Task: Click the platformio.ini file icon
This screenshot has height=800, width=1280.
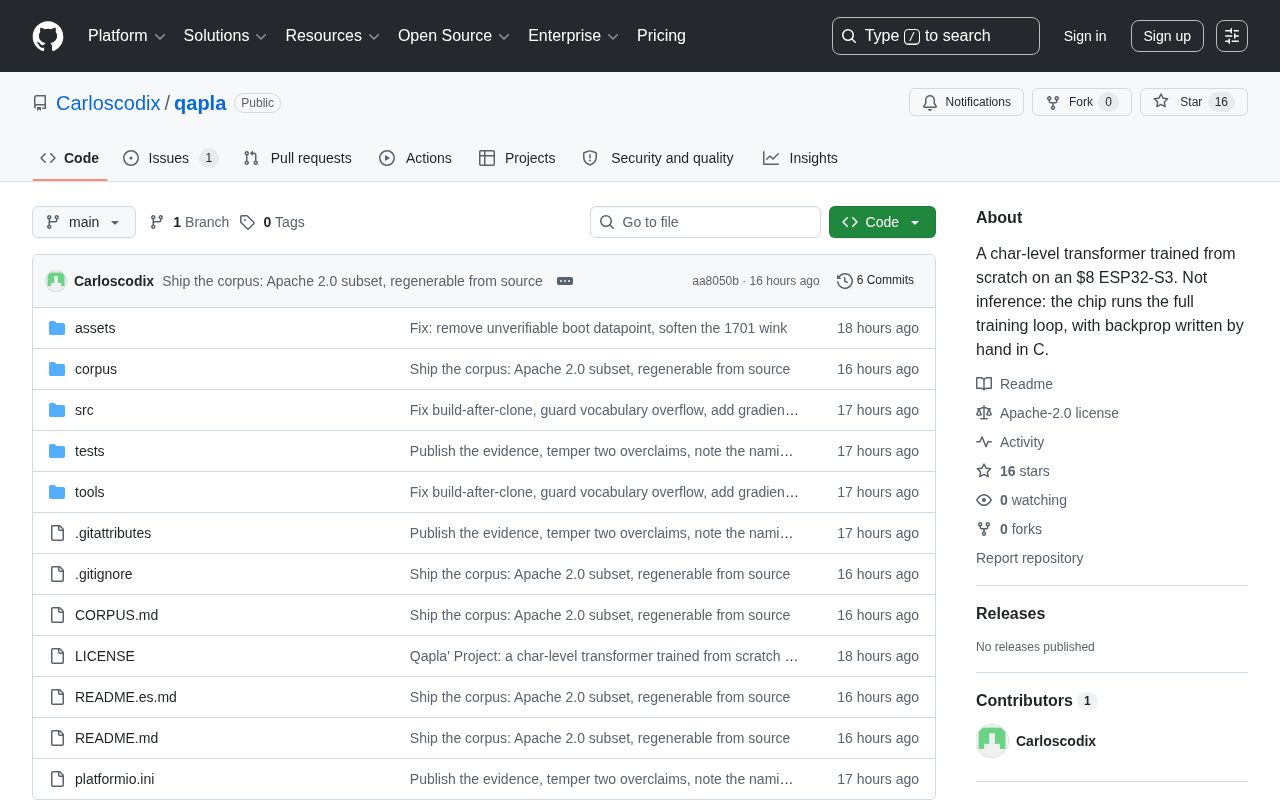Action: tap(57, 779)
